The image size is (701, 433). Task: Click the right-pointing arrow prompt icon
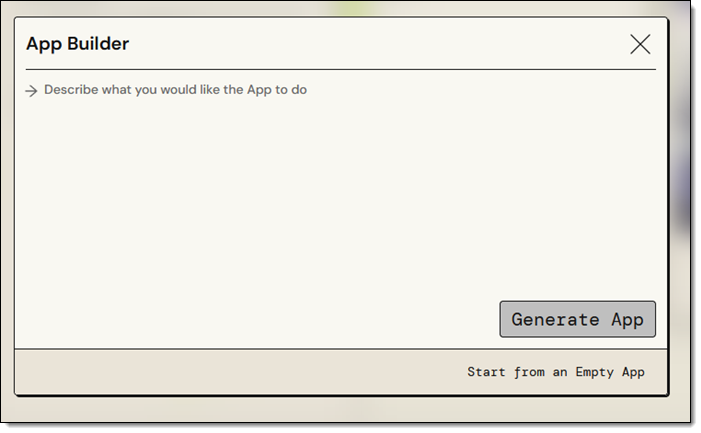click(x=31, y=91)
